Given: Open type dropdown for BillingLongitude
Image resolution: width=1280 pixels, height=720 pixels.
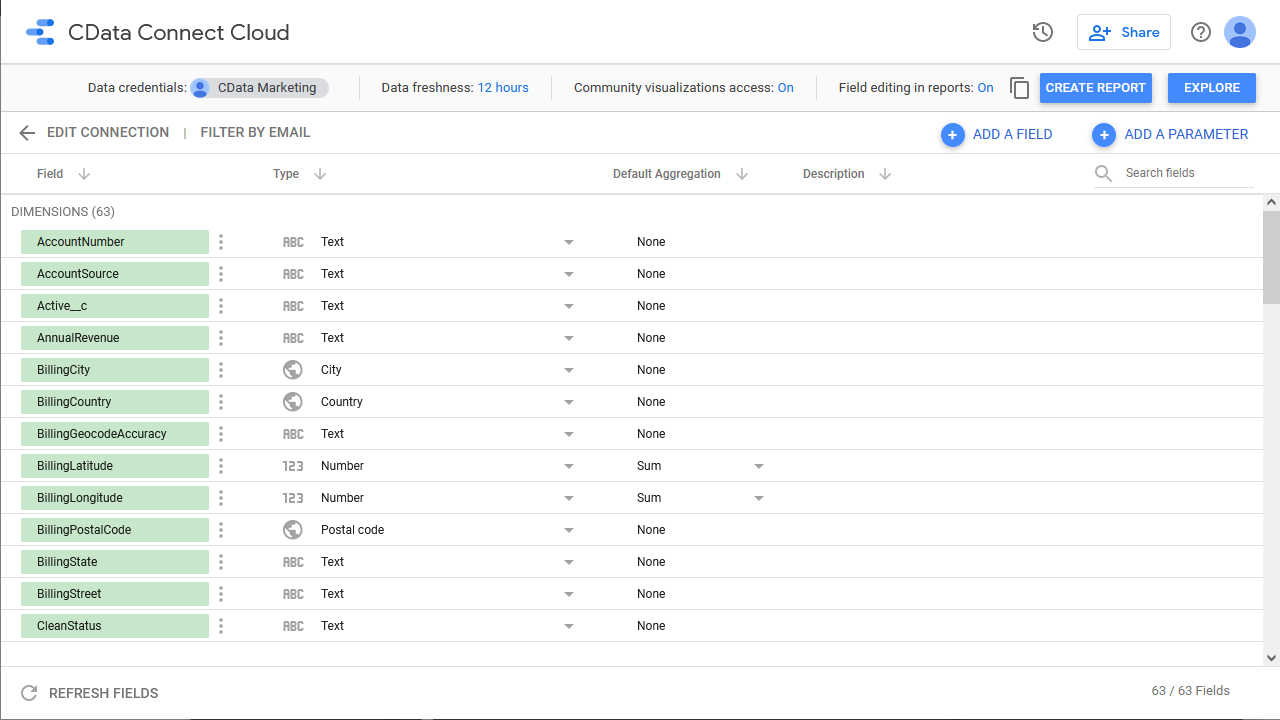Looking at the screenshot, I should pos(569,498).
